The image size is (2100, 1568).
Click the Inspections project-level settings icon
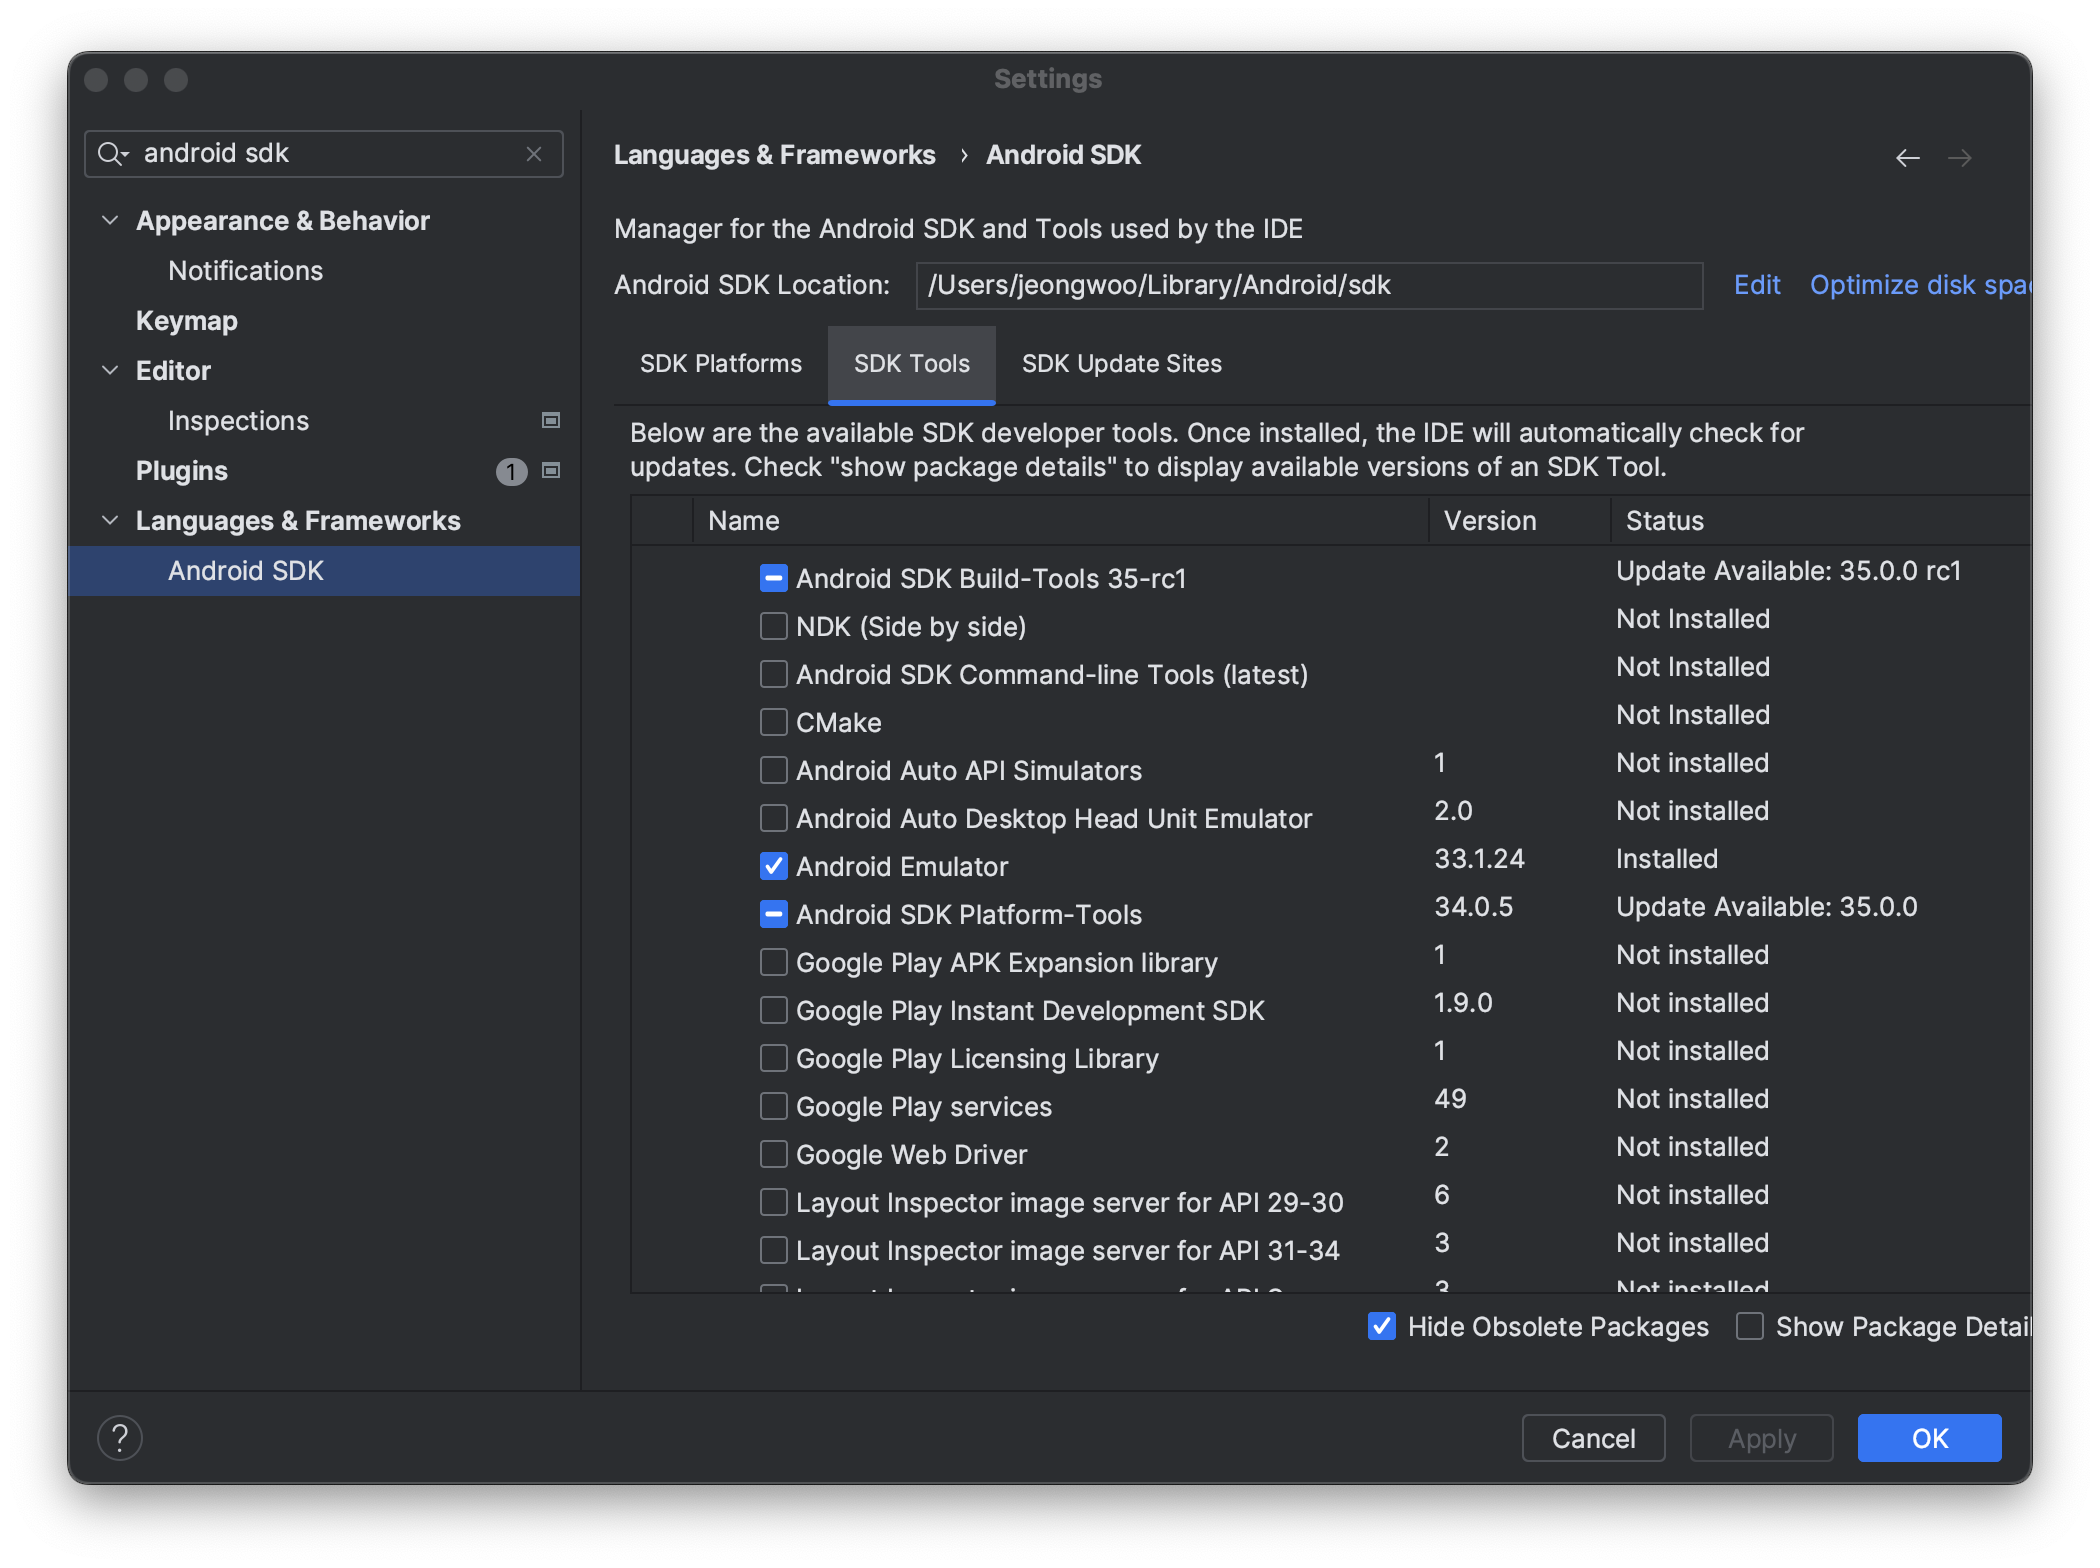[x=551, y=420]
